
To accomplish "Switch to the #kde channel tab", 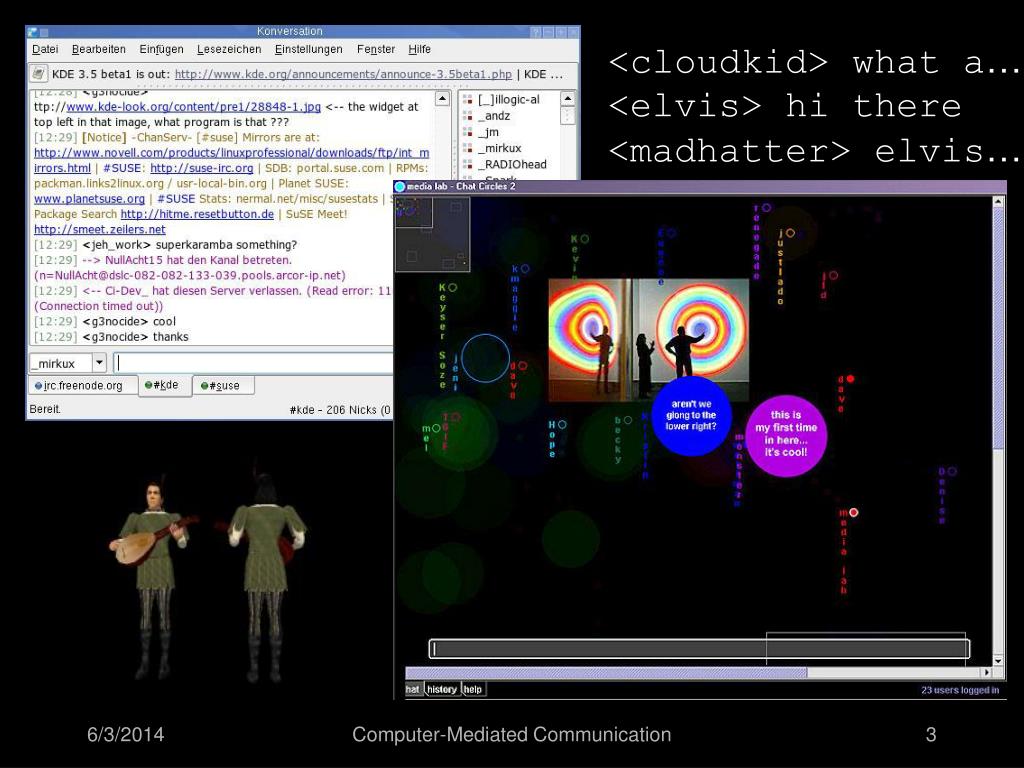I will pyautogui.click(x=166, y=385).
